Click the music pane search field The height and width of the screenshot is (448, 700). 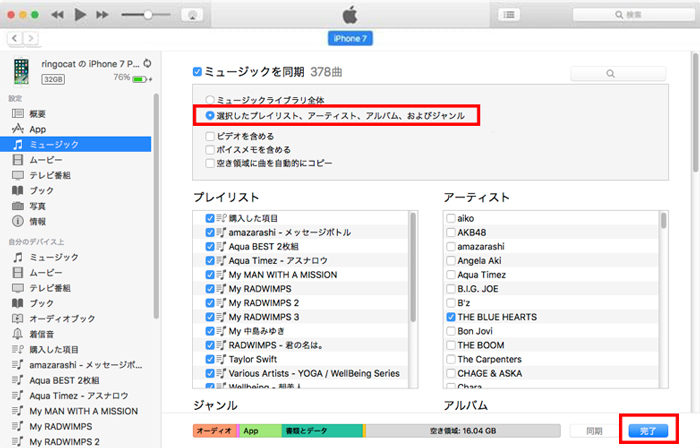(x=618, y=74)
